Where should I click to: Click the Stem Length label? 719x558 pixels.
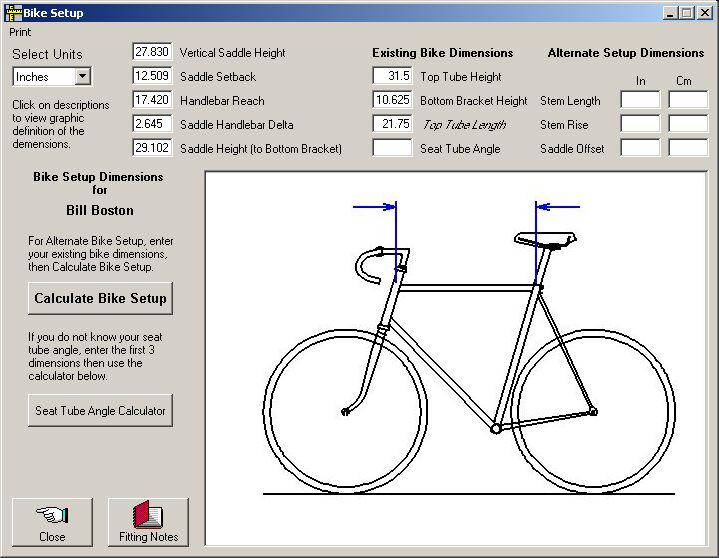pos(570,101)
